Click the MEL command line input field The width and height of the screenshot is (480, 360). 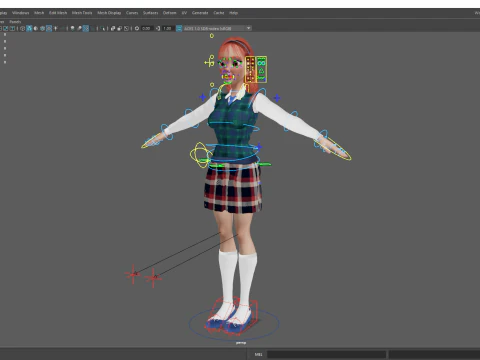(327, 354)
